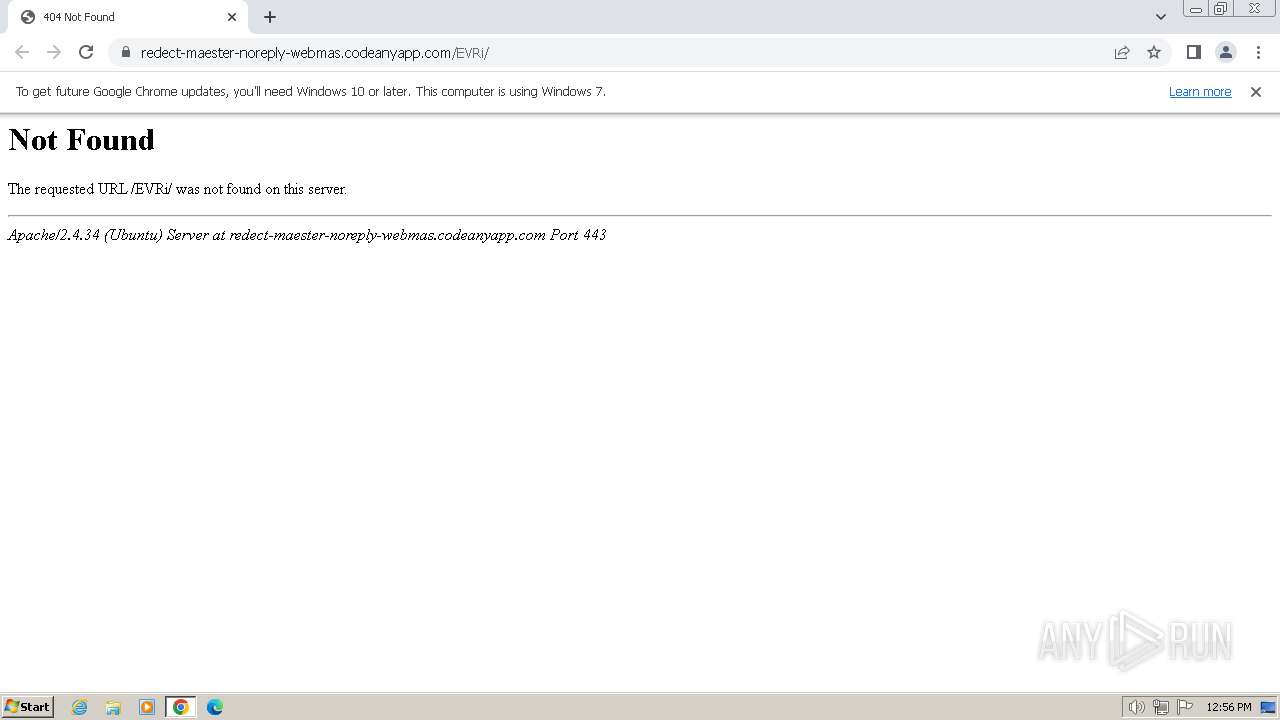The image size is (1280, 720).
Task: View site information lock icon
Action: tap(125, 52)
